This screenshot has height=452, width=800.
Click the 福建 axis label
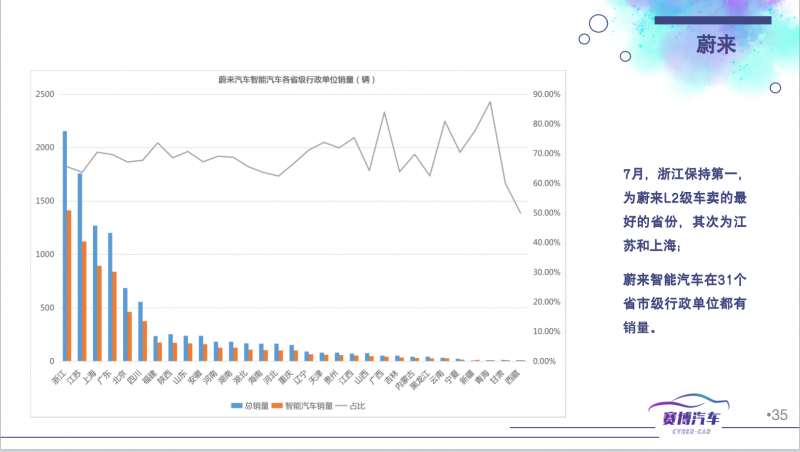150,376
